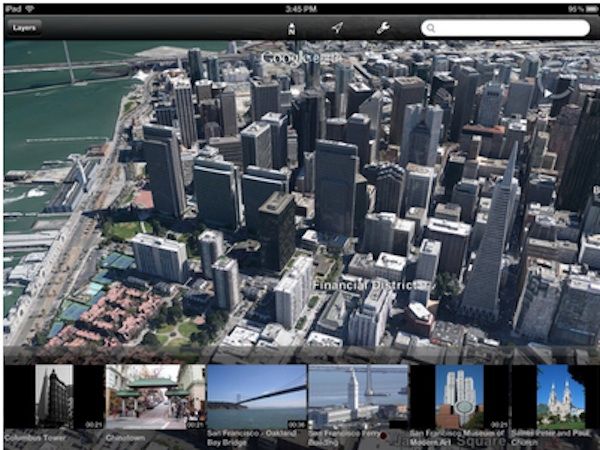Viewport: 600px width, 450px height.
Task: Click inside the search field
Action: tap(510, 28)
